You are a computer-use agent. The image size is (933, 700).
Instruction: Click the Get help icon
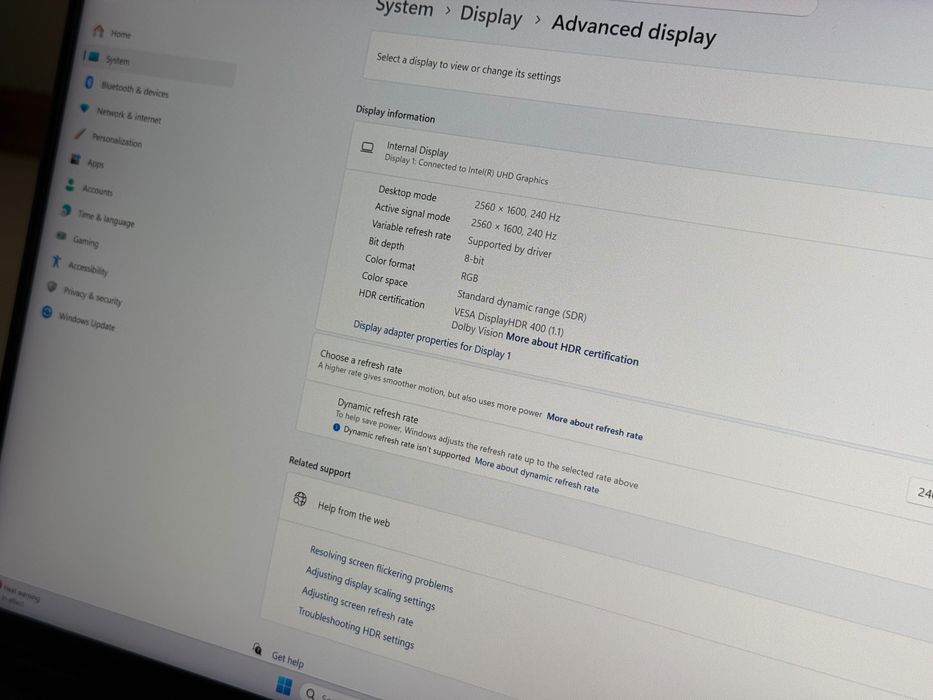click(257, 648)
